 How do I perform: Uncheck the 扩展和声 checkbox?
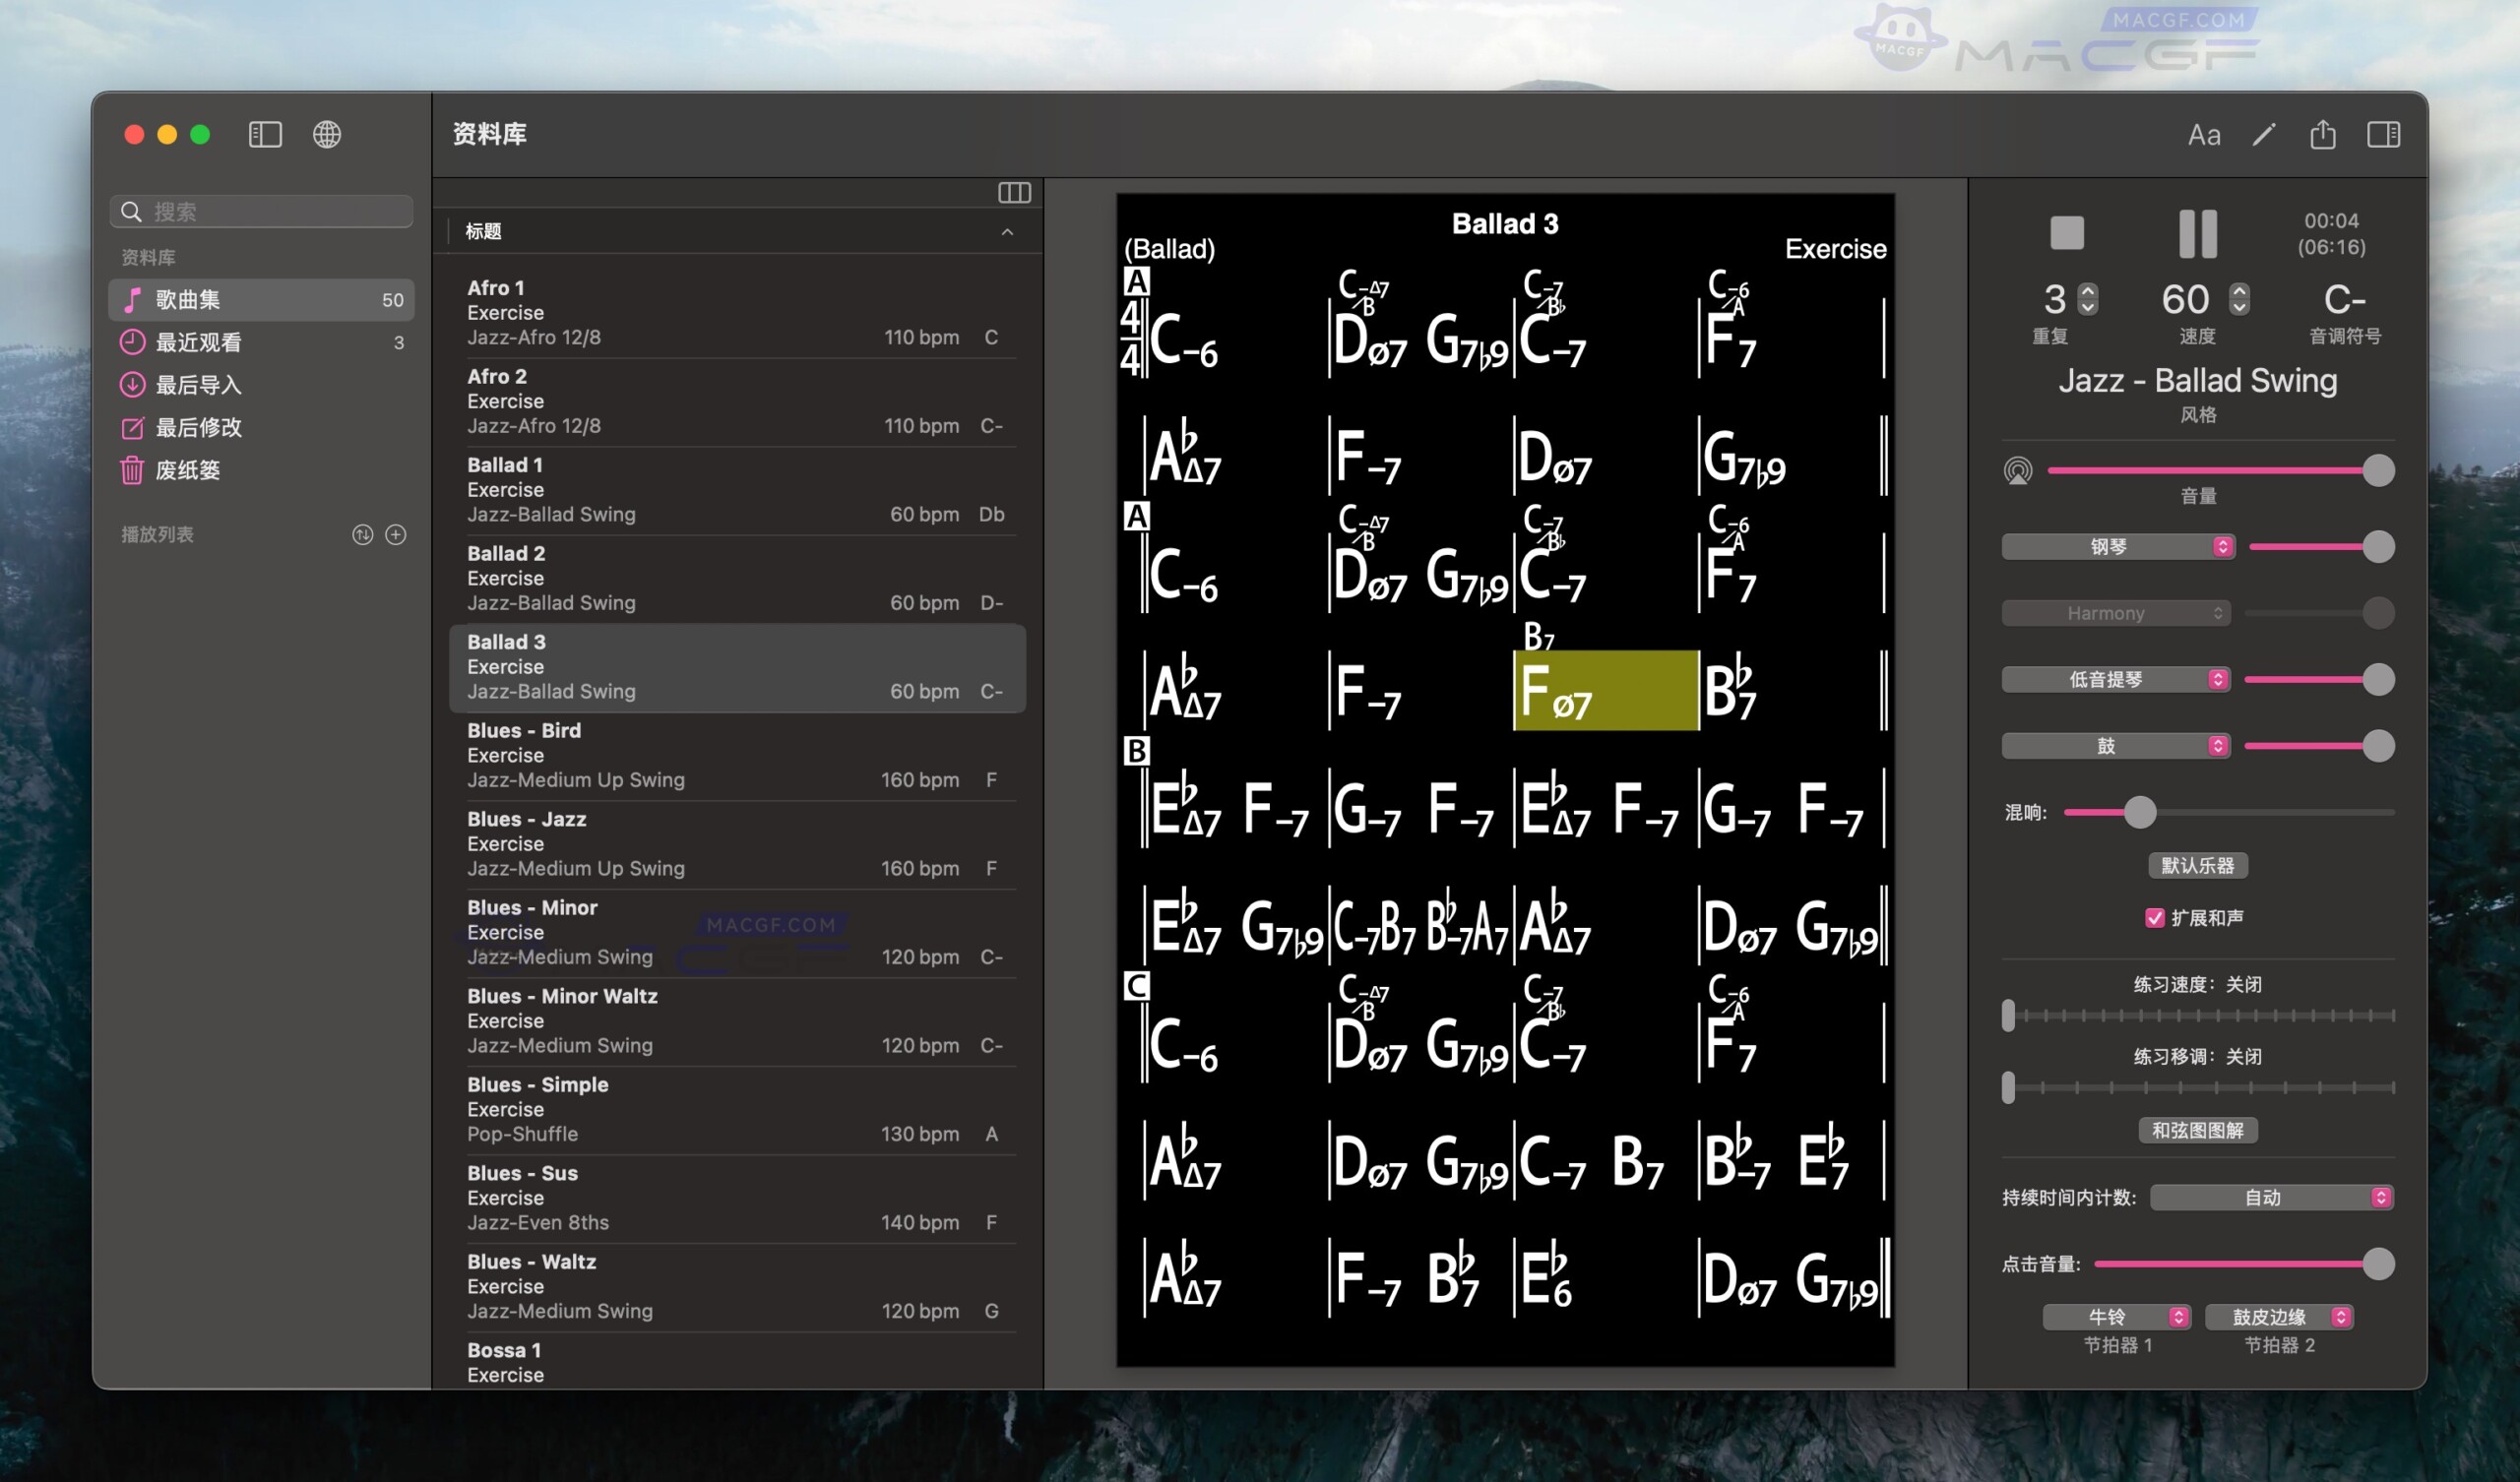coord(2155,918)
